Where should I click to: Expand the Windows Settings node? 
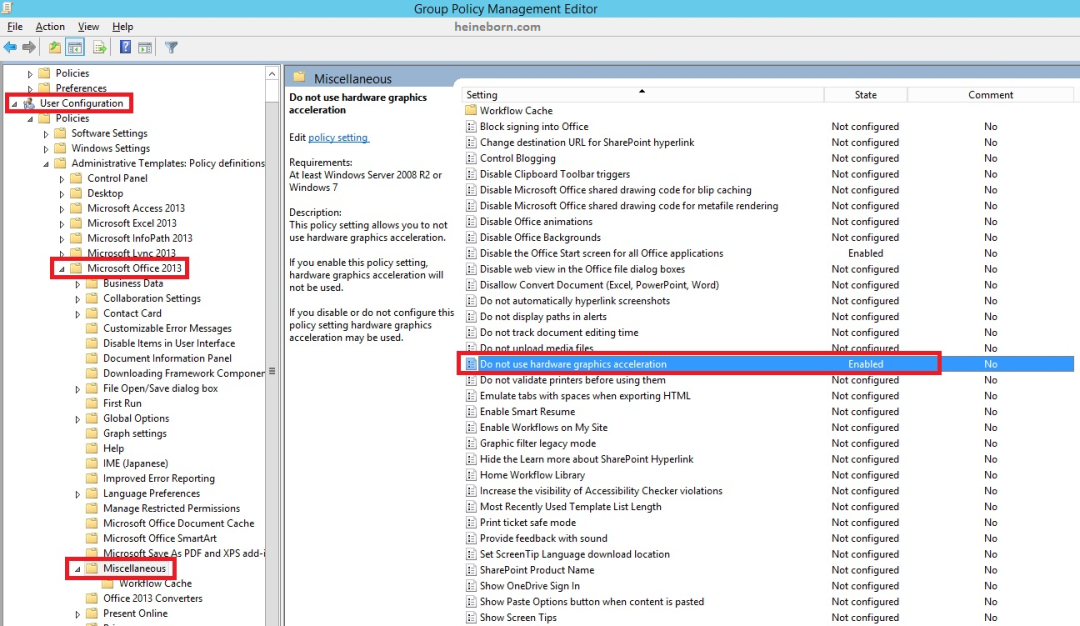pyautogui.click(x=45, y=149)
